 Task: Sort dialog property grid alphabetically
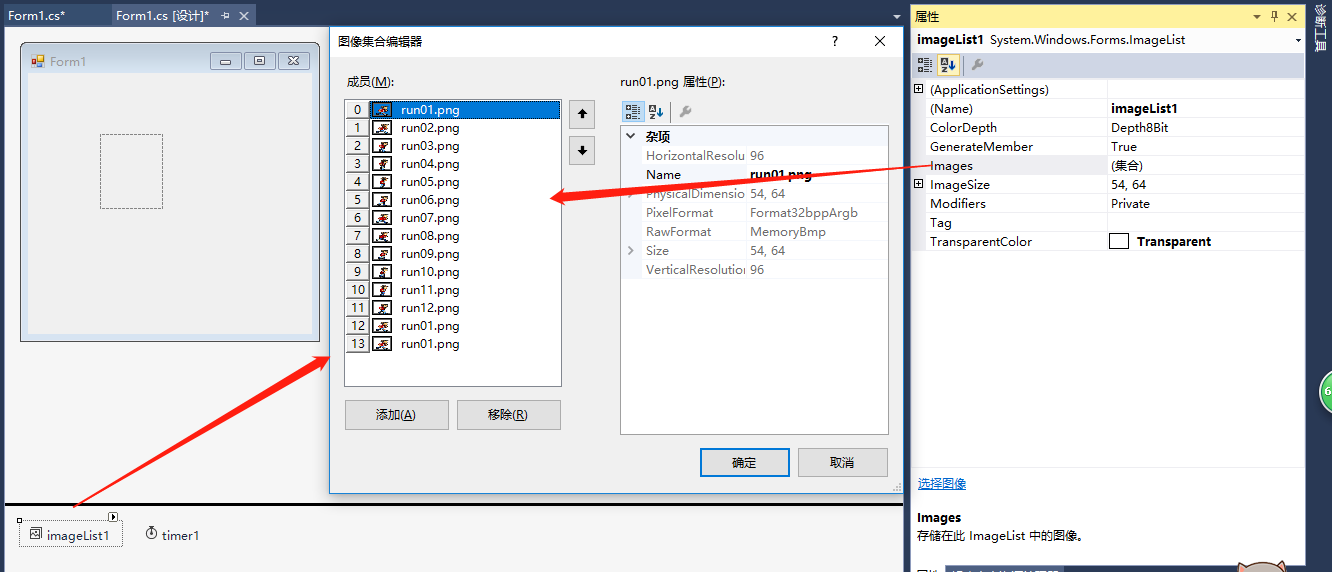(656, 111)
